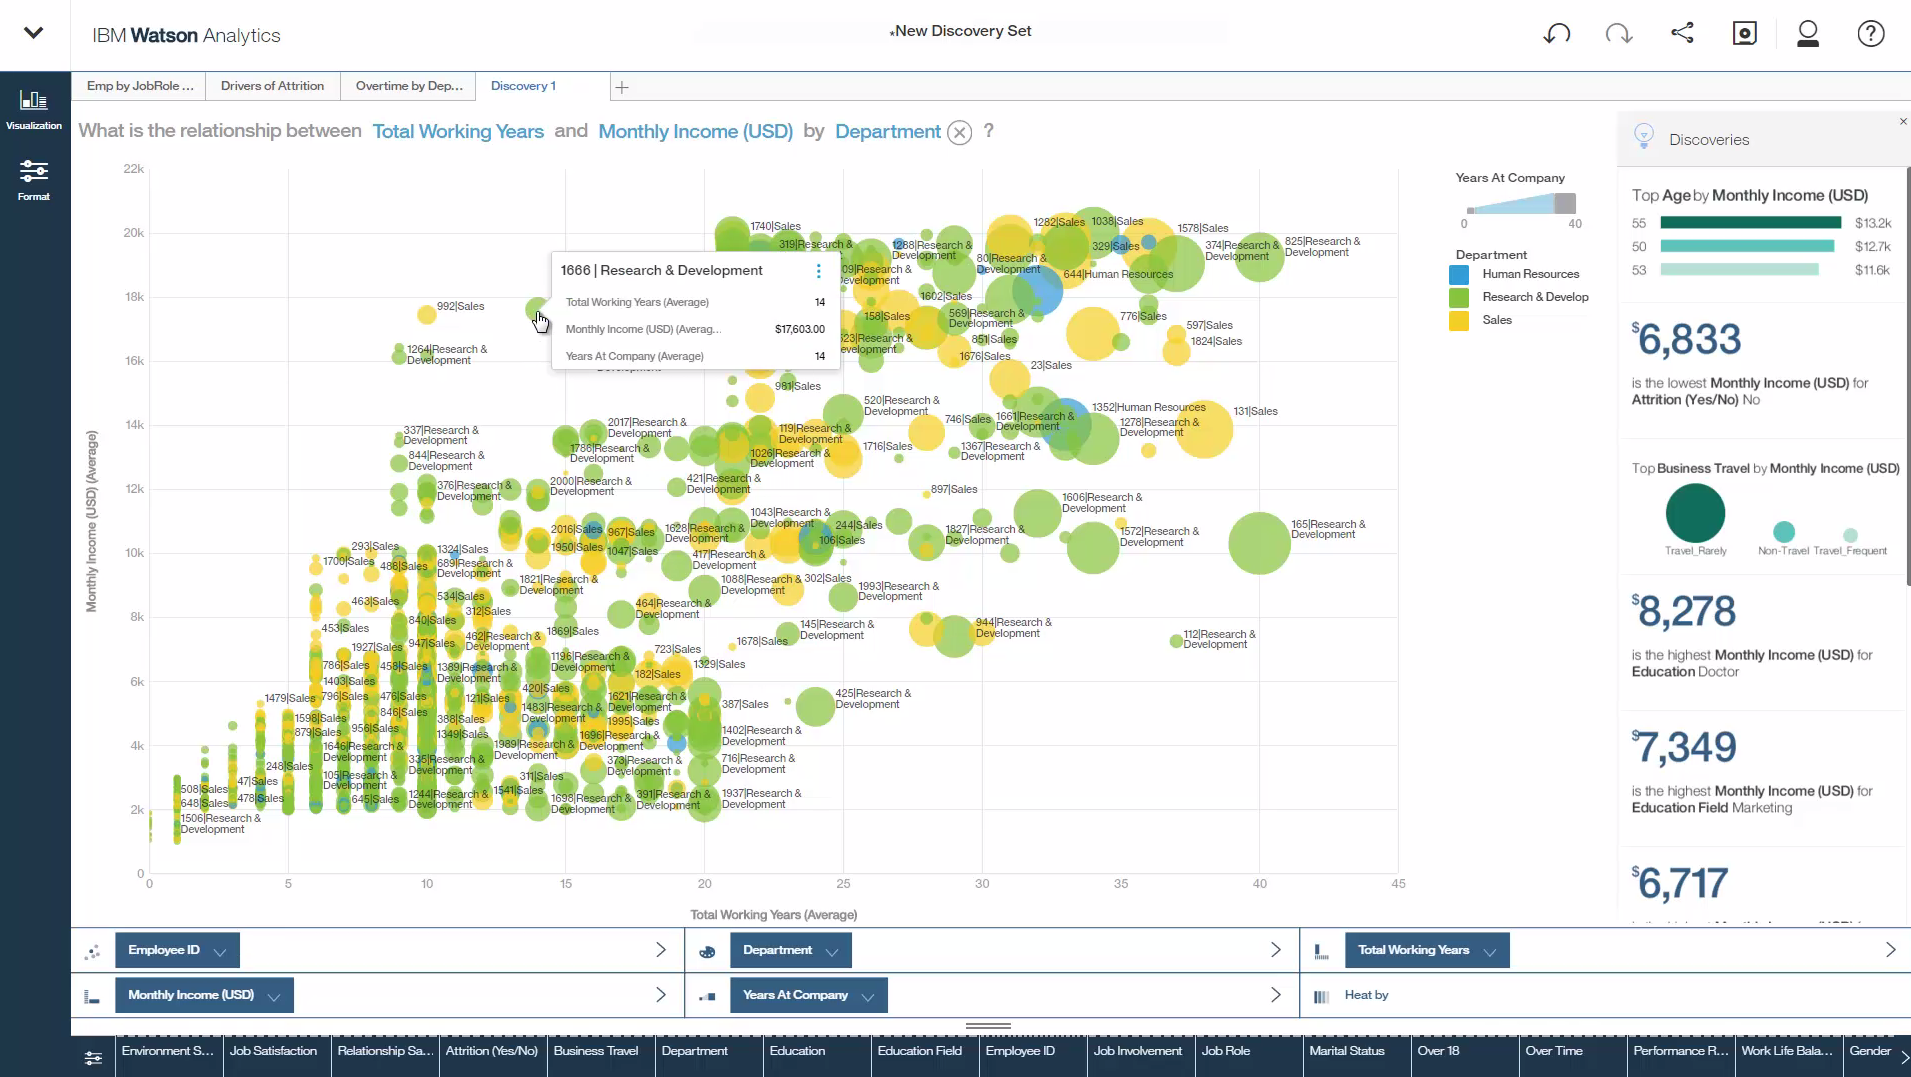Open the Help question mark icon
Image resolution: width=1911 pixels, height=1077 pixels.
[1870, 34]
